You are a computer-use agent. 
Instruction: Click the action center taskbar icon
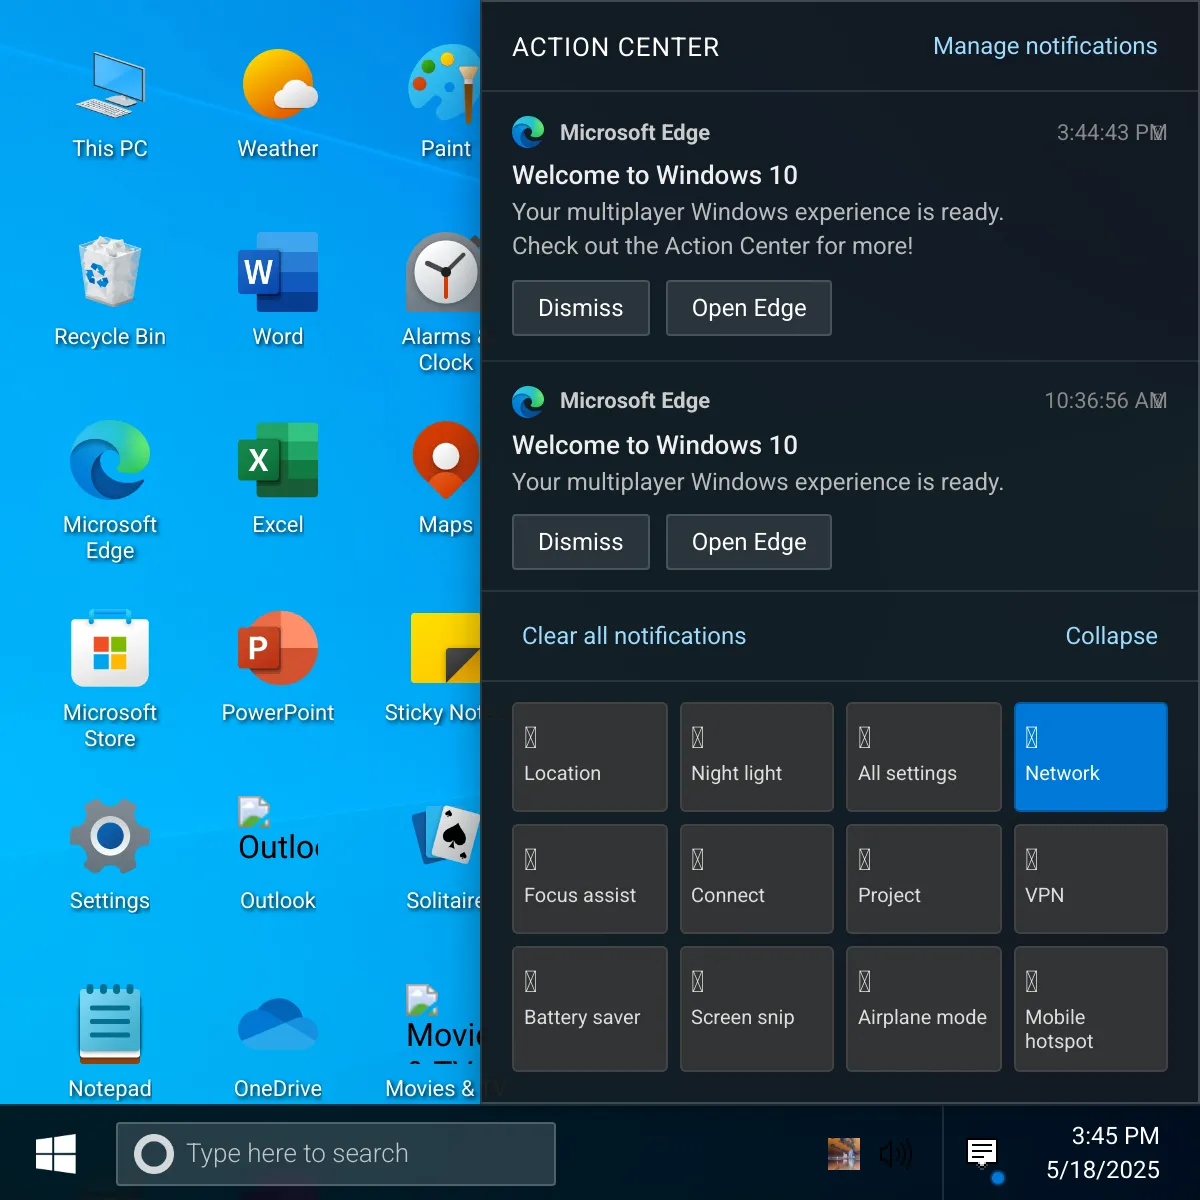click(983, 1153)
